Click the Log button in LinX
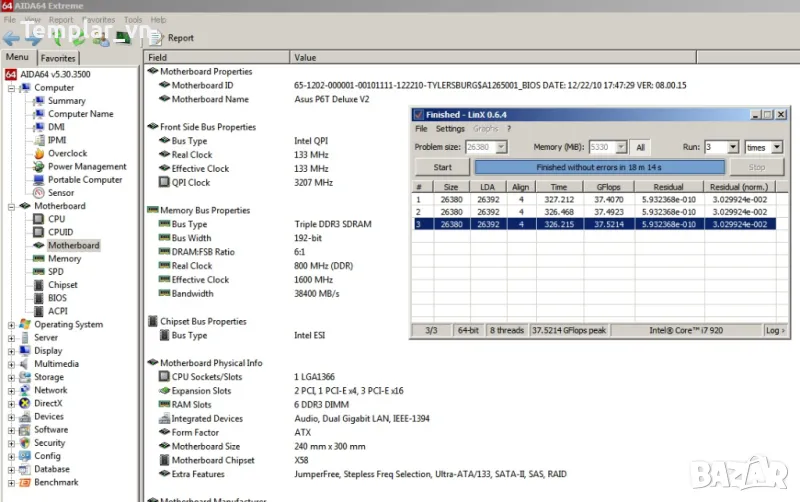 pyautogui.click(x=775, y=330)
